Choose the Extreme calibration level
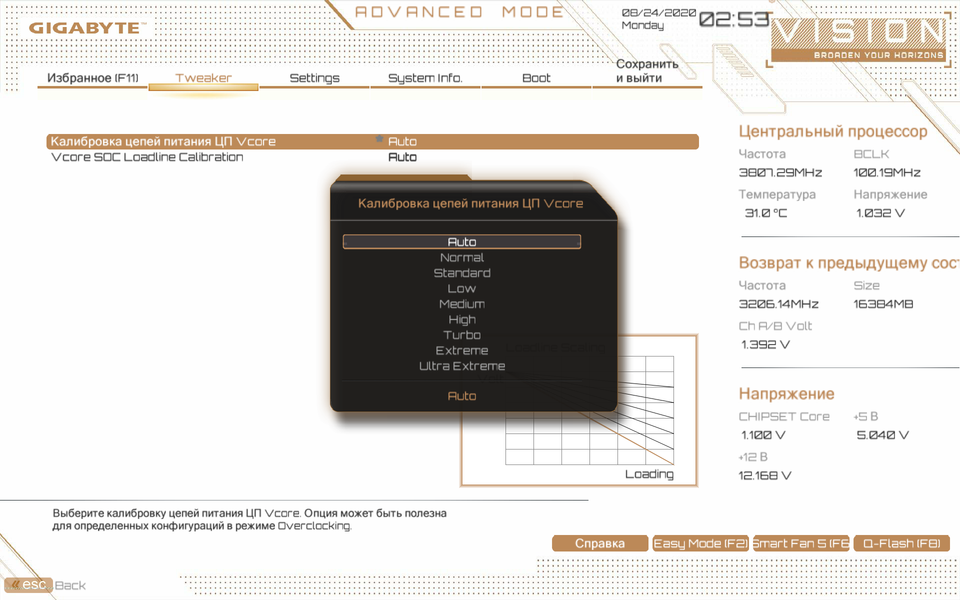The height and width of the screenshot is (600, 960). coord(462,350)
